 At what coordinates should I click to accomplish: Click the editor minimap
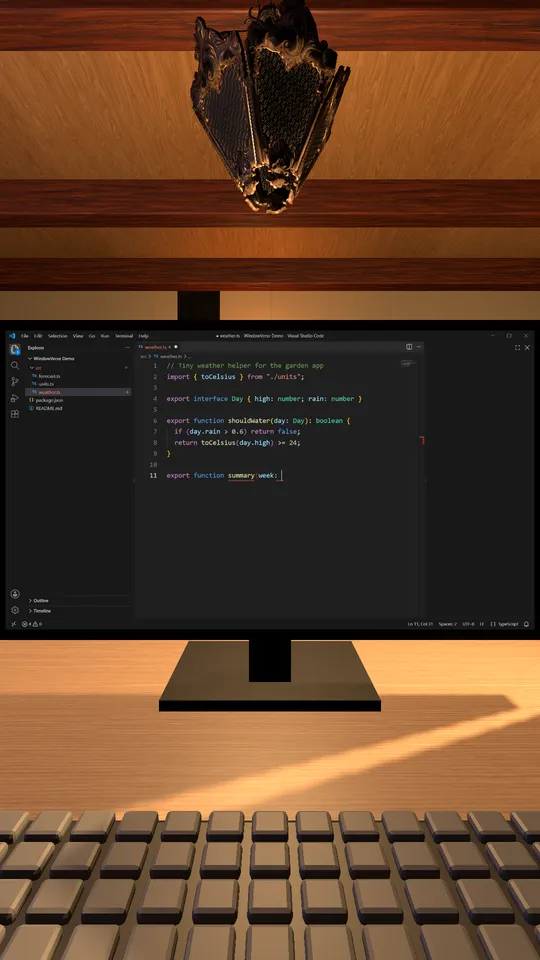(x=408, y=364)
